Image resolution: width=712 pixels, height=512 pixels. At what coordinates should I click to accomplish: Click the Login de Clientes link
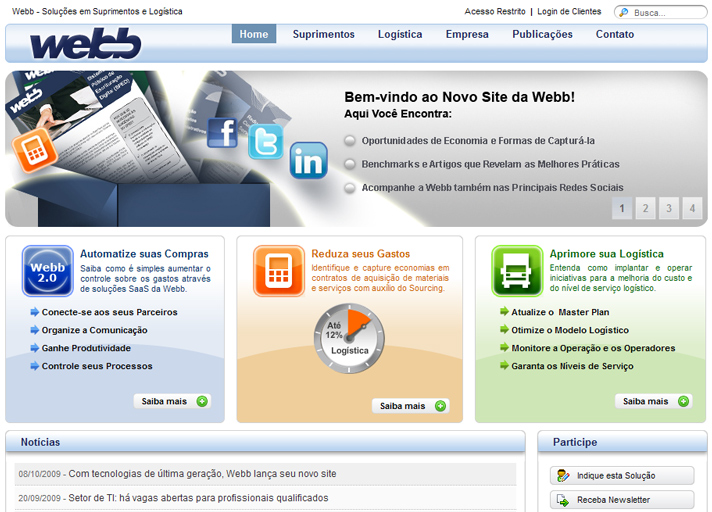pyautogui.click(x=569, y=11)
